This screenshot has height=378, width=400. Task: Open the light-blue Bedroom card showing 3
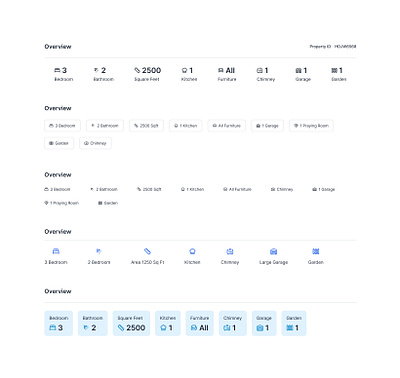pyautogui.click(x=59, y=323)
